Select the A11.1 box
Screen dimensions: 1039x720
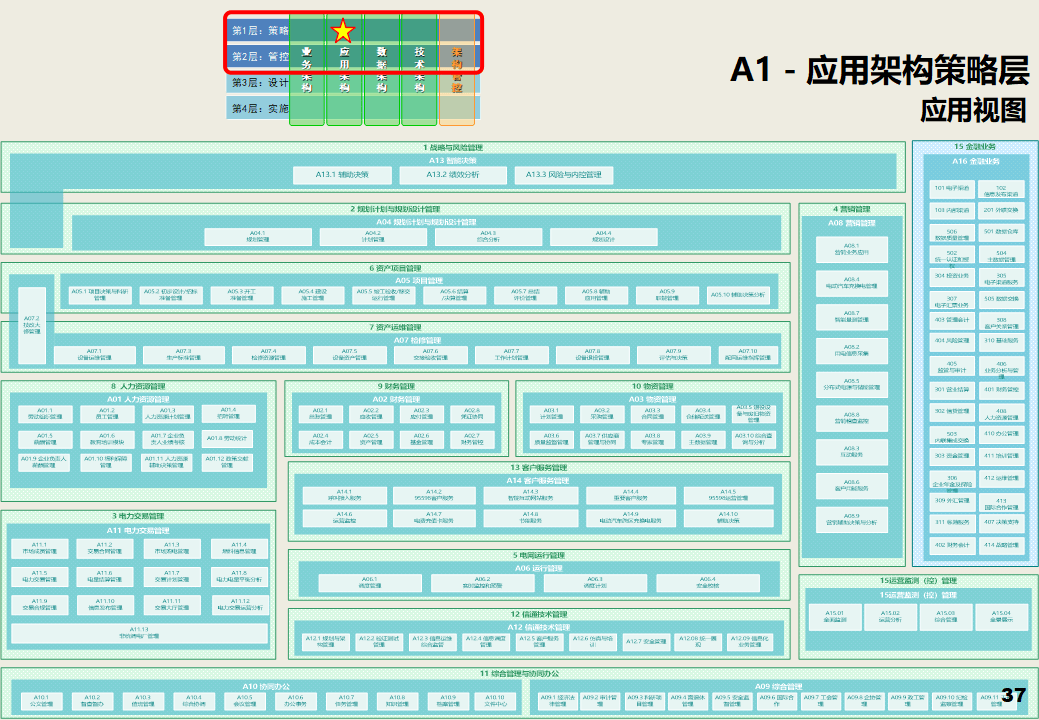[40, 548]
